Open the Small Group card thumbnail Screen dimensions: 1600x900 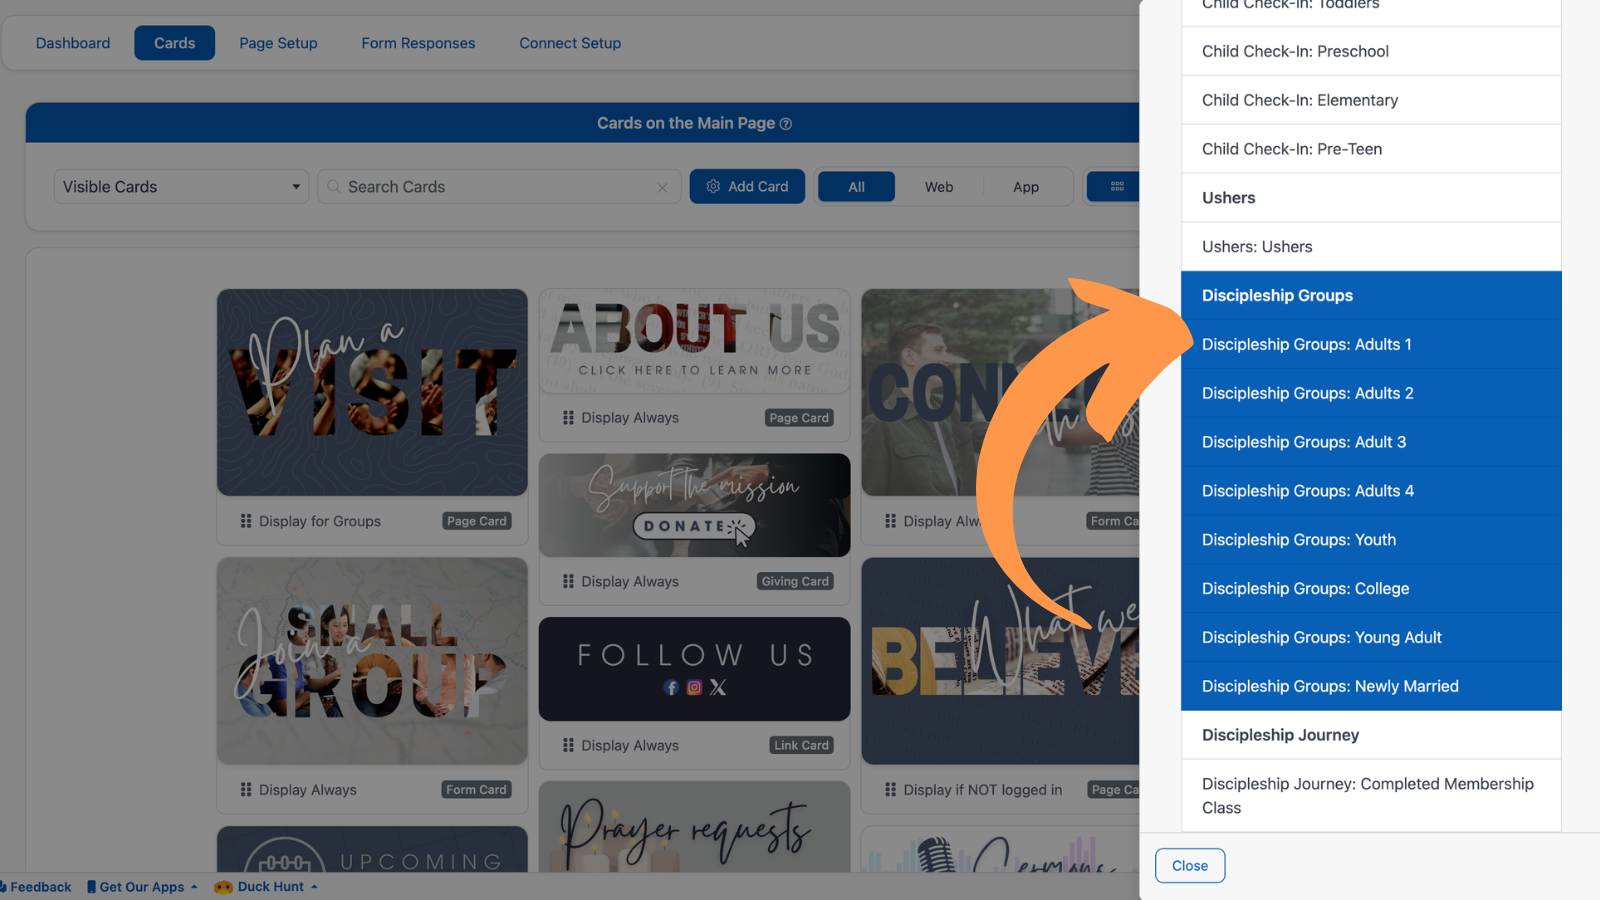pos(372,661)
